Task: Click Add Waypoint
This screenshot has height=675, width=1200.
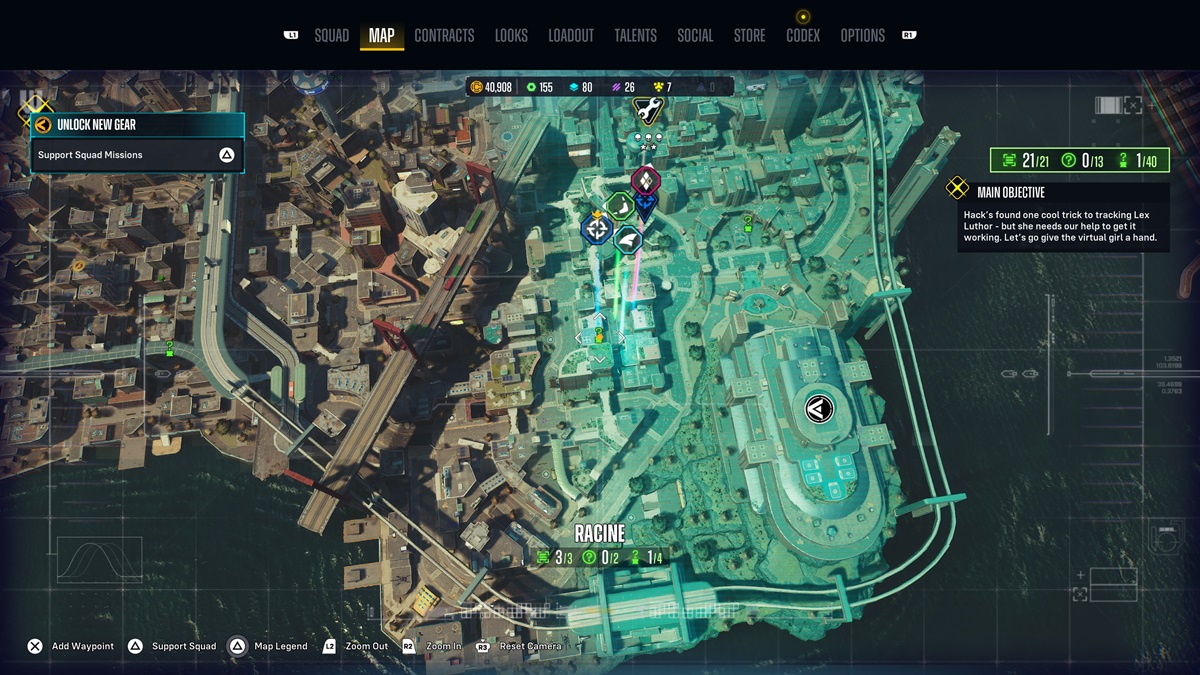Action: point(69,646)
